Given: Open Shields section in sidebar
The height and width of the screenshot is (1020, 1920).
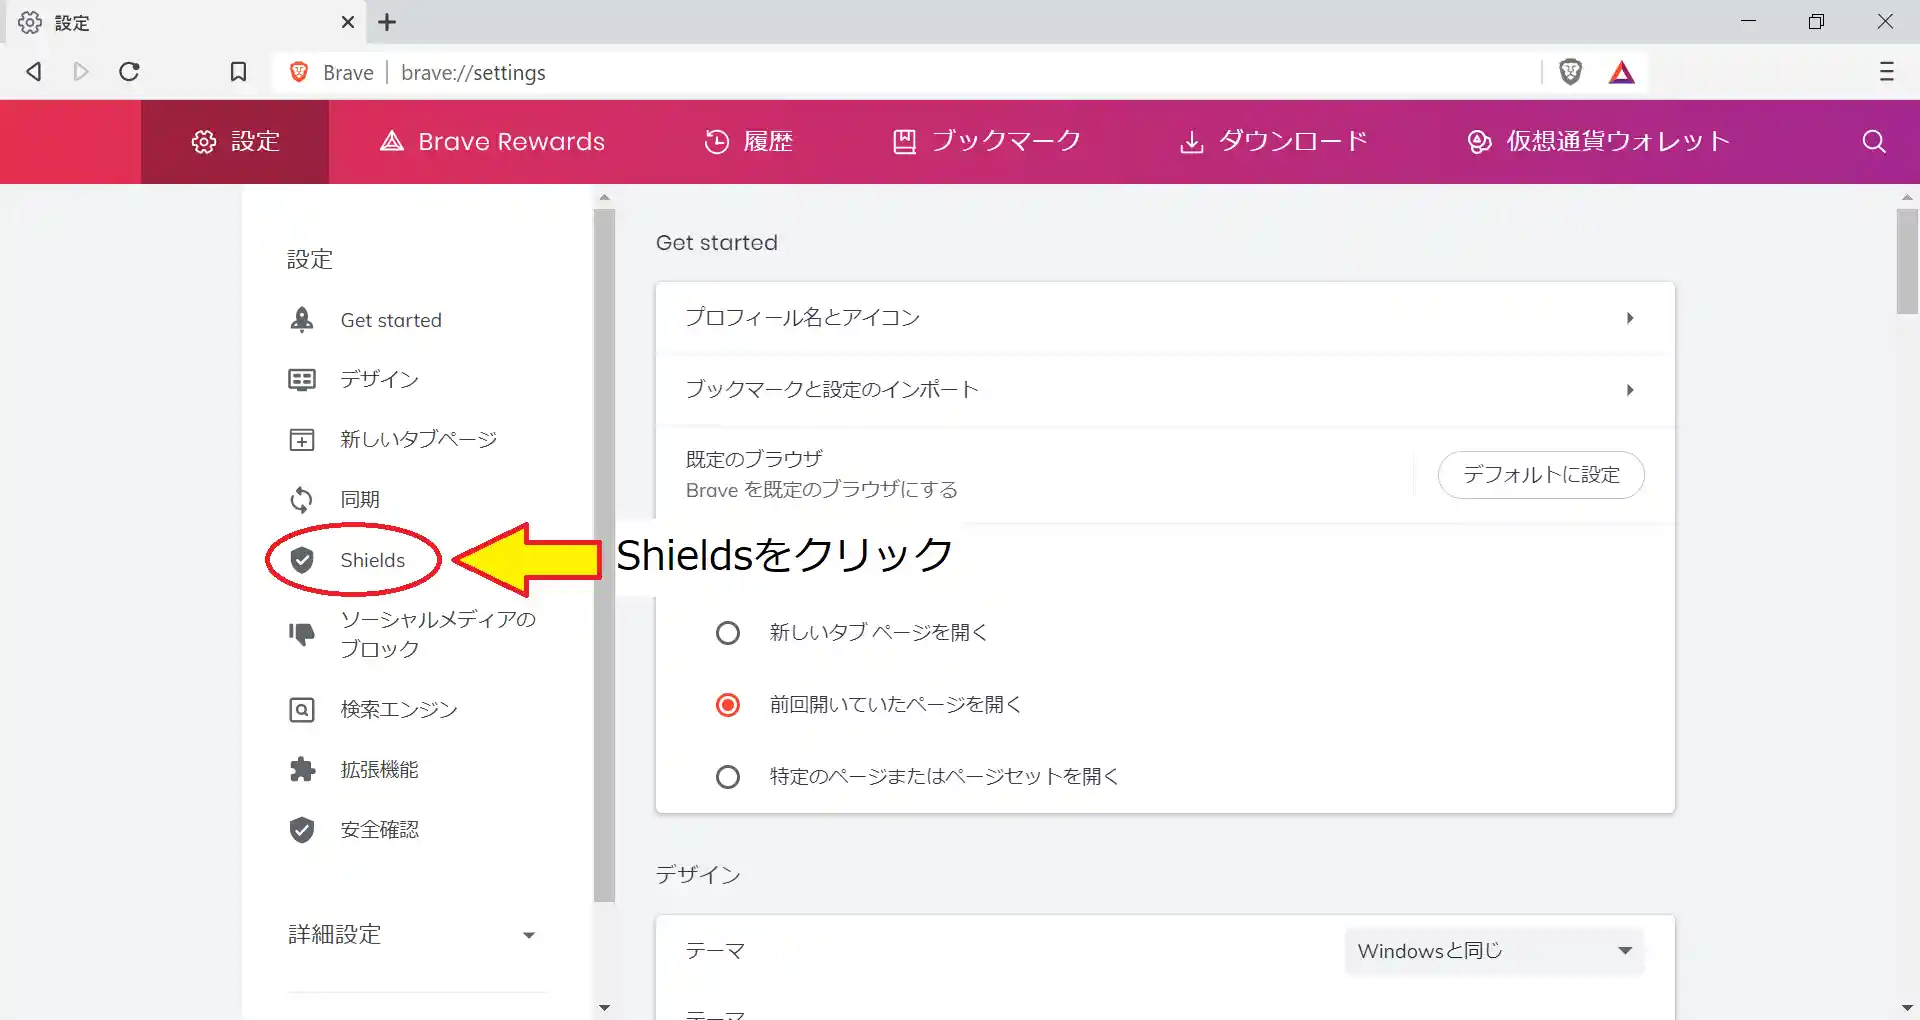Looking at the screenshot, I should click(371, 560).
